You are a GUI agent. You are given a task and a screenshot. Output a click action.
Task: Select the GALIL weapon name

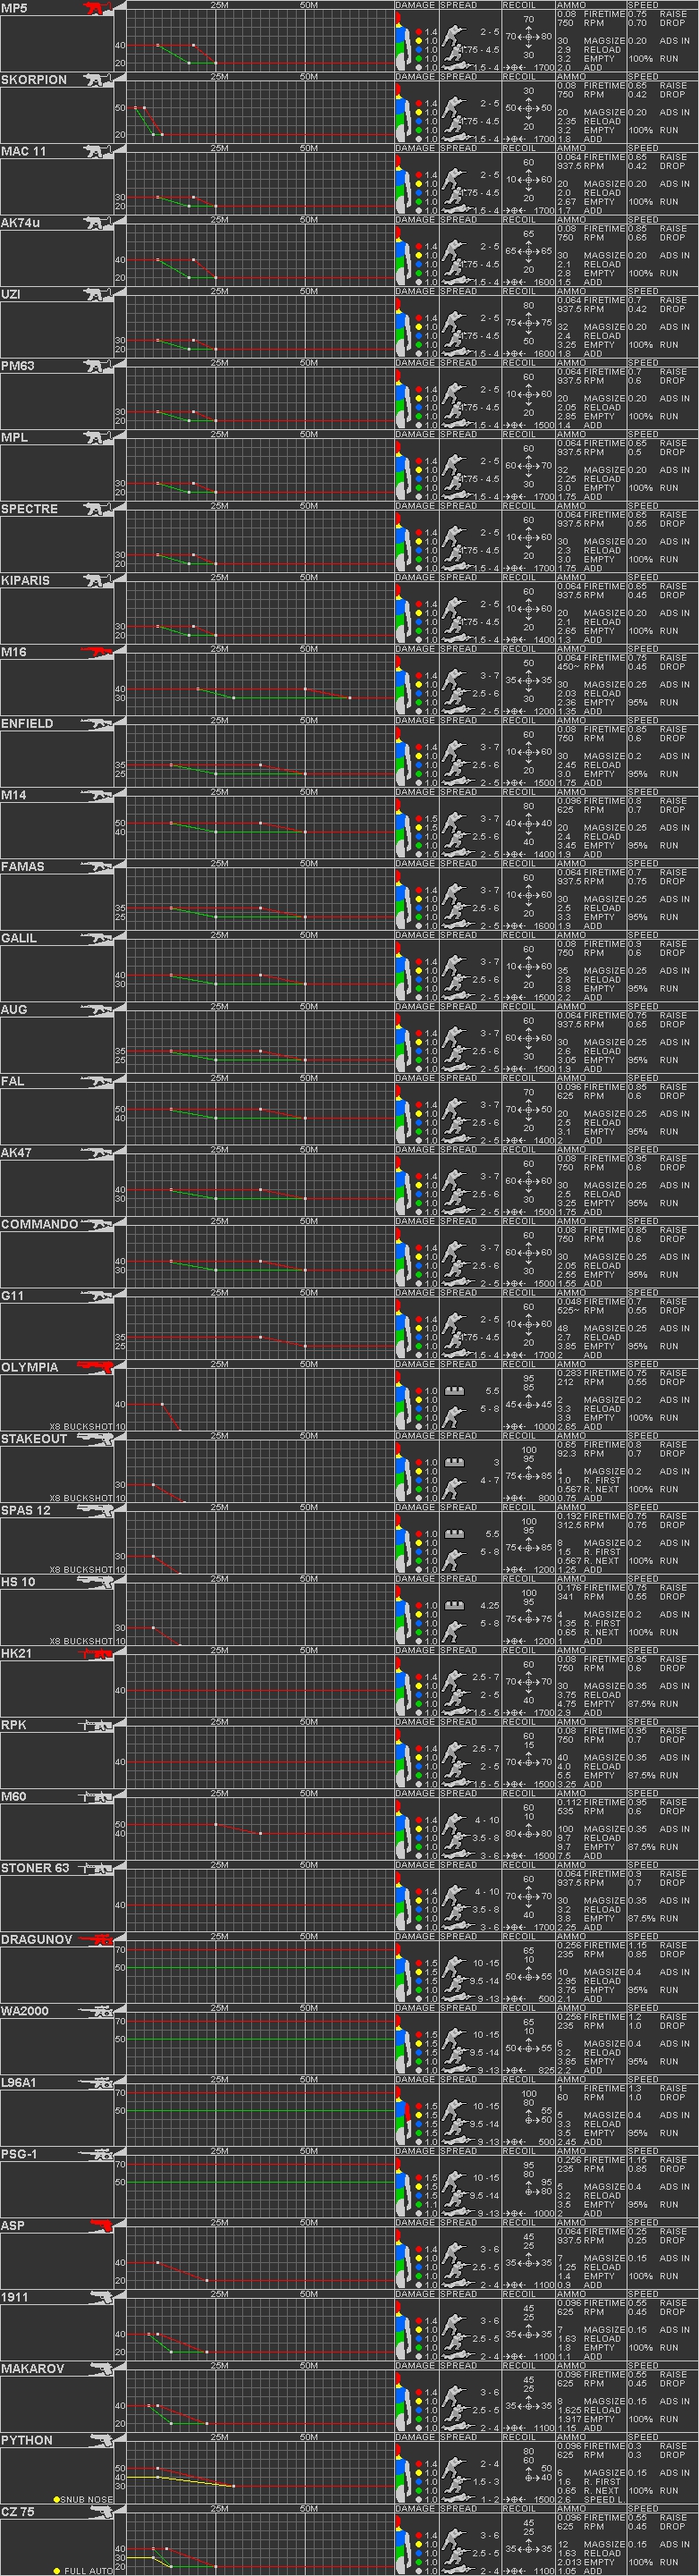[x=19, y=939]
